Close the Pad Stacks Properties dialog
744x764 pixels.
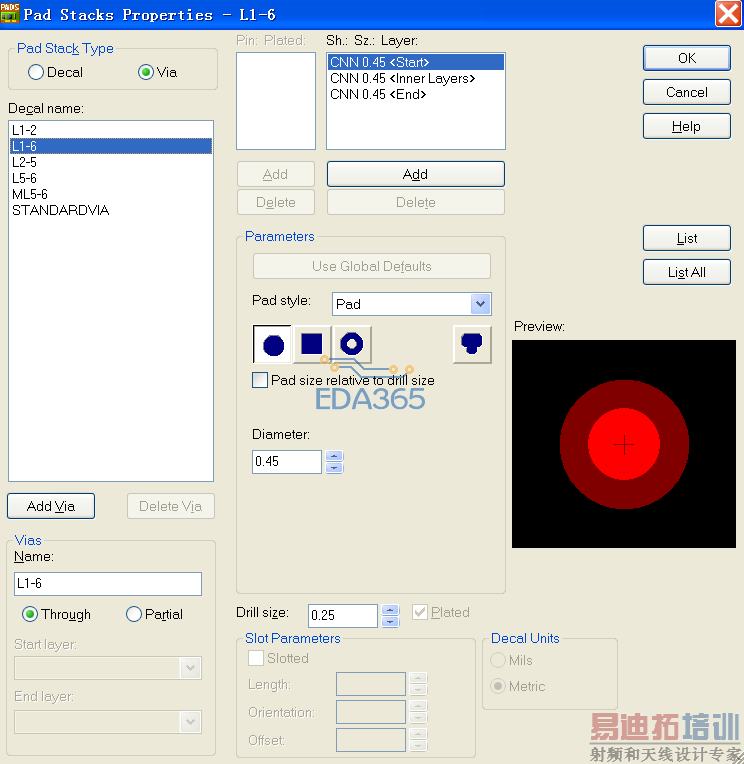pyautogui.click(x=728, y=13)
